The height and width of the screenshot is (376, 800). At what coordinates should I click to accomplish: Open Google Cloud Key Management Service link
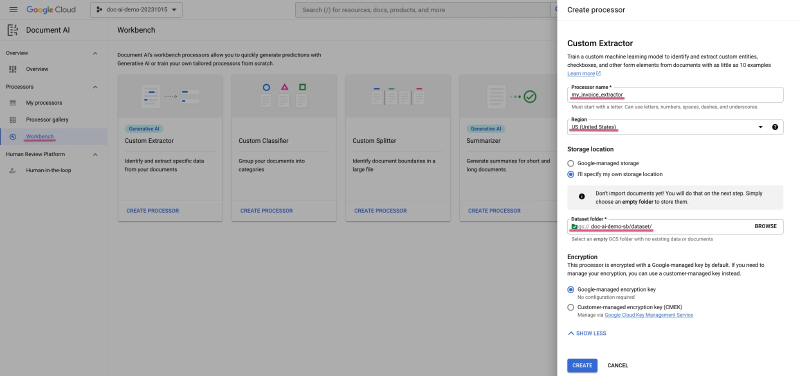(x=649, y=315)
